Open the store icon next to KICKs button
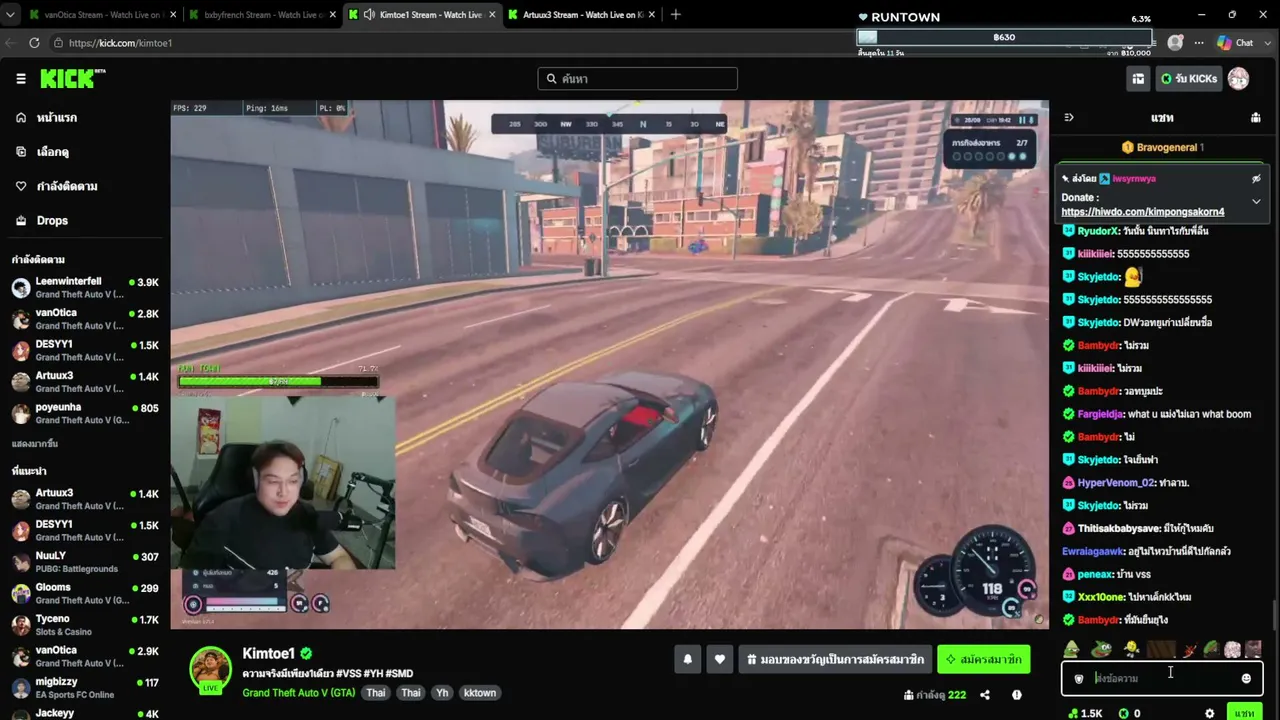Screen dimensions: 1280x720 point(1138,79)
